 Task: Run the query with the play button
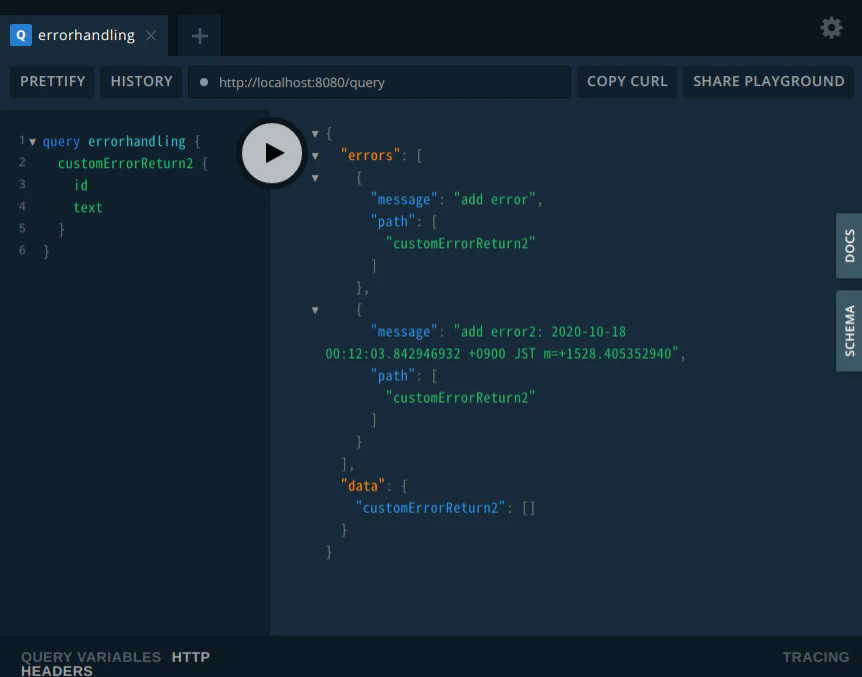pos(272,153)
